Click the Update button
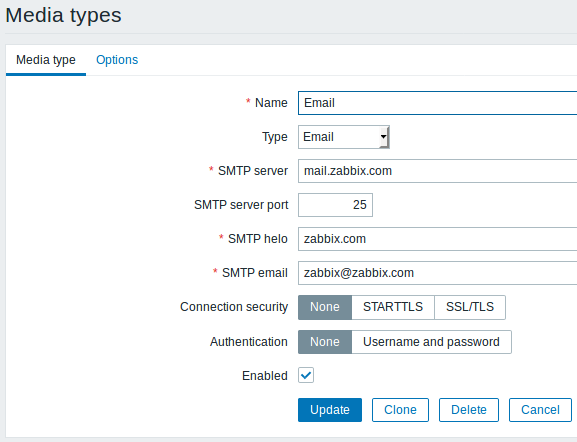Viewport: 577px width, 442px height. click(x=330, y=410)
